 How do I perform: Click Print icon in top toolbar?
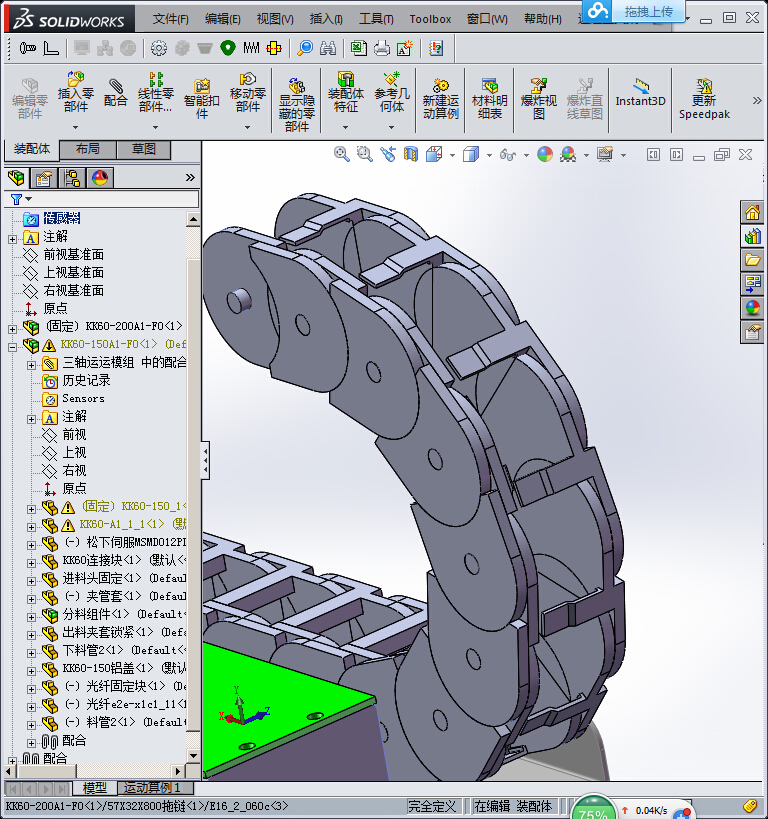point(382,48)
